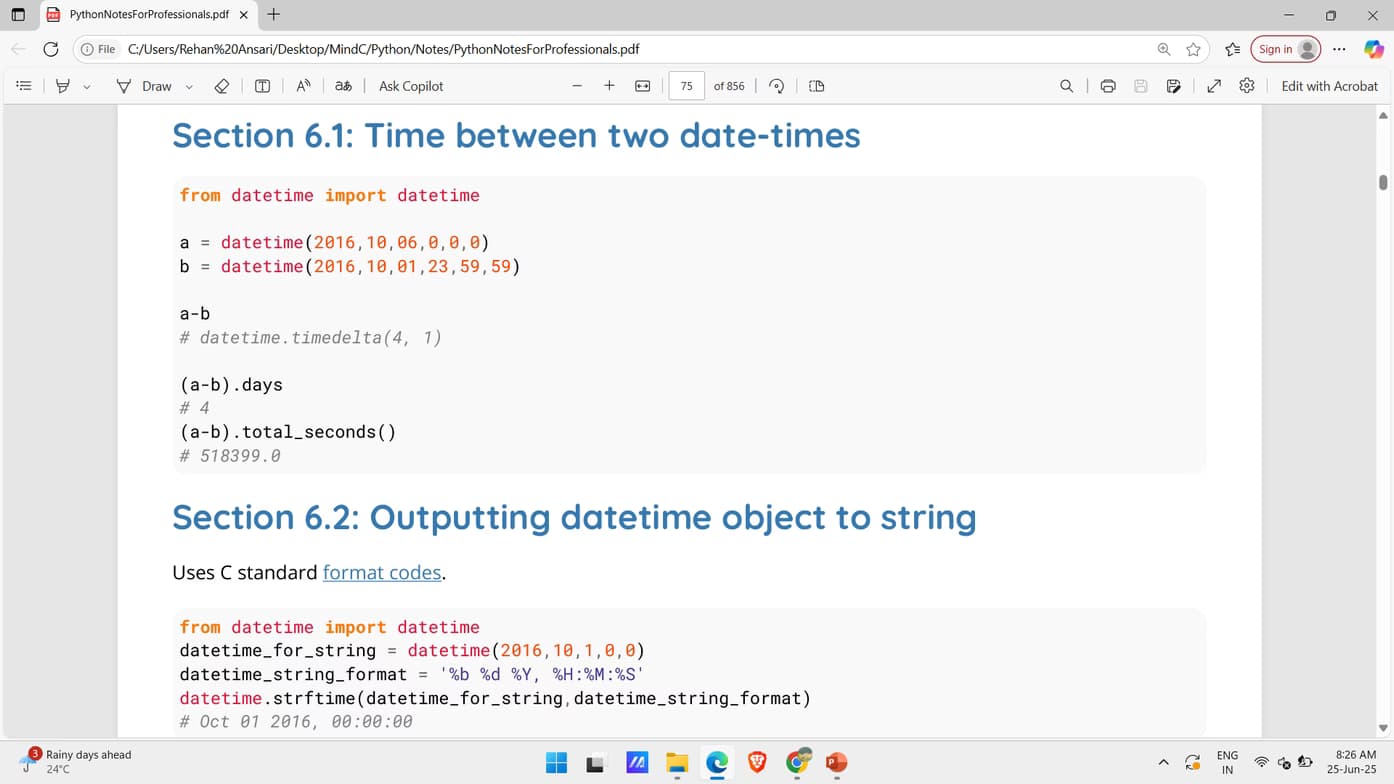Click Ask Copilot in PDF toolbar
This screenshot has width=1394, height=784.
410,86
